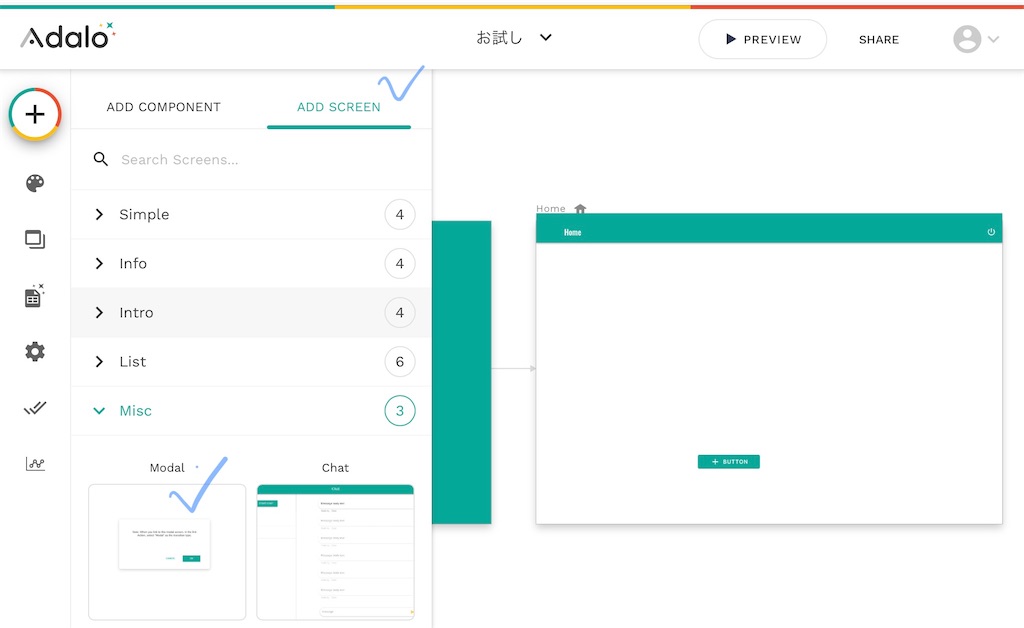The image size is (1024, 628).
Task: Click the Info count badge 4
Action: coord(400,263)
